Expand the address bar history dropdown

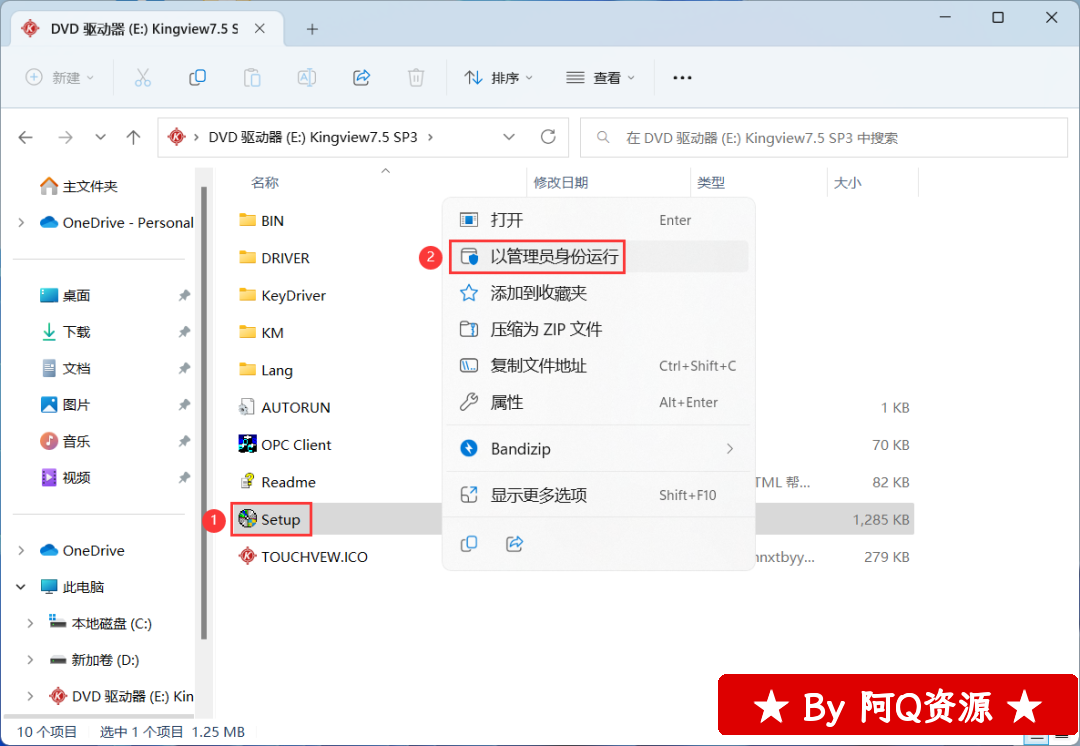tap(509, 137)
